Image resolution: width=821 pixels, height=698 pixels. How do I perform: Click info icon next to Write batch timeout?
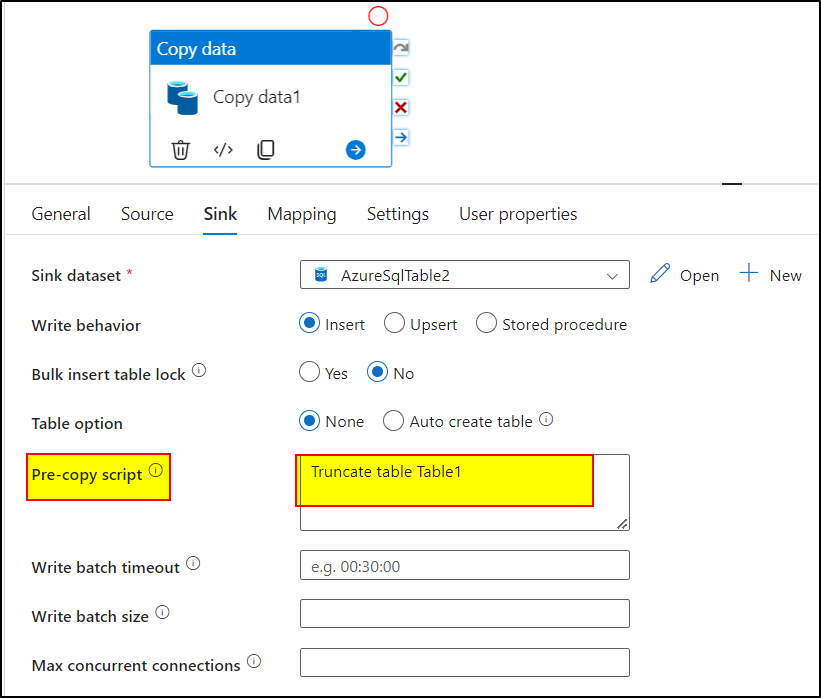[x=193, y=563]
